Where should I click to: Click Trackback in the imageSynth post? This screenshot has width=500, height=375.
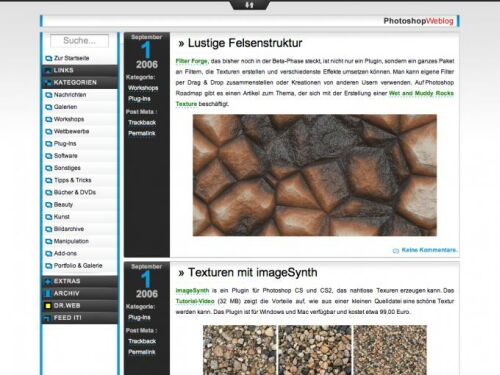142,341
